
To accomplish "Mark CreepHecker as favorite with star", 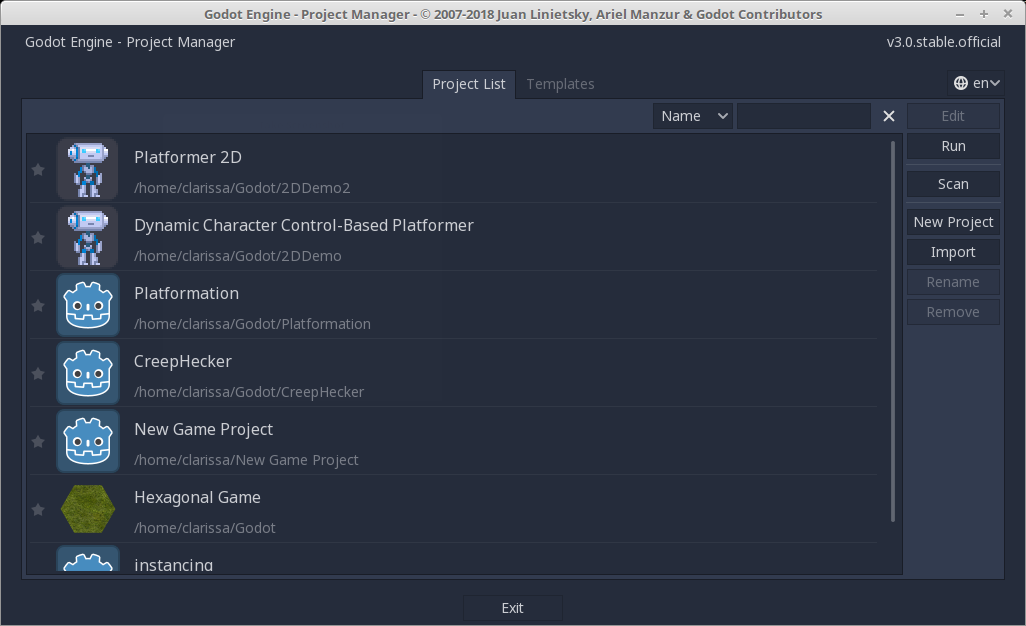I will coord(38,374).
